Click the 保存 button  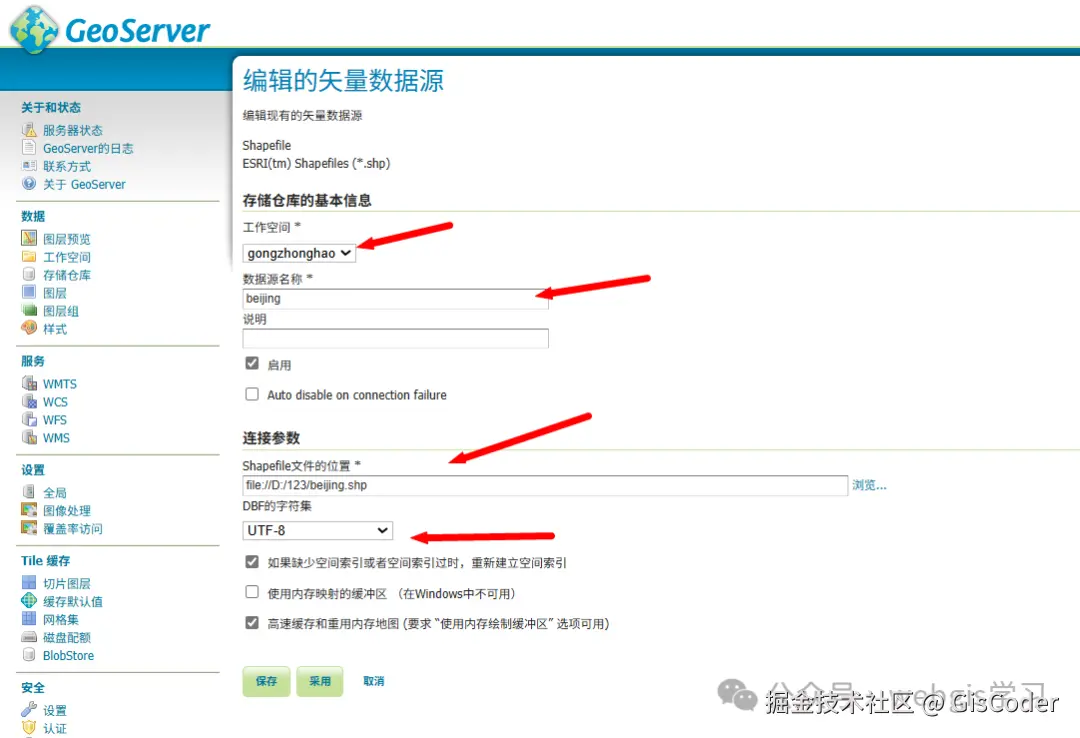[266, 681]
